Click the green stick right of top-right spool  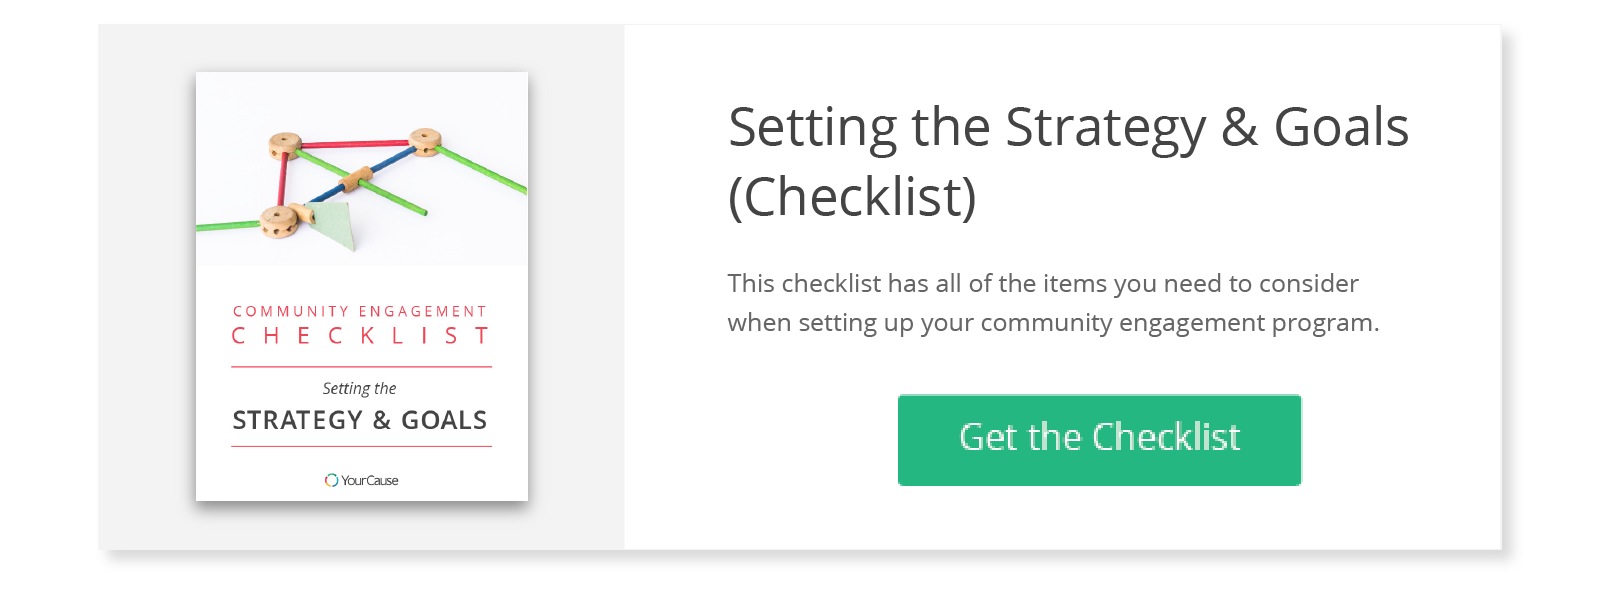482,169
